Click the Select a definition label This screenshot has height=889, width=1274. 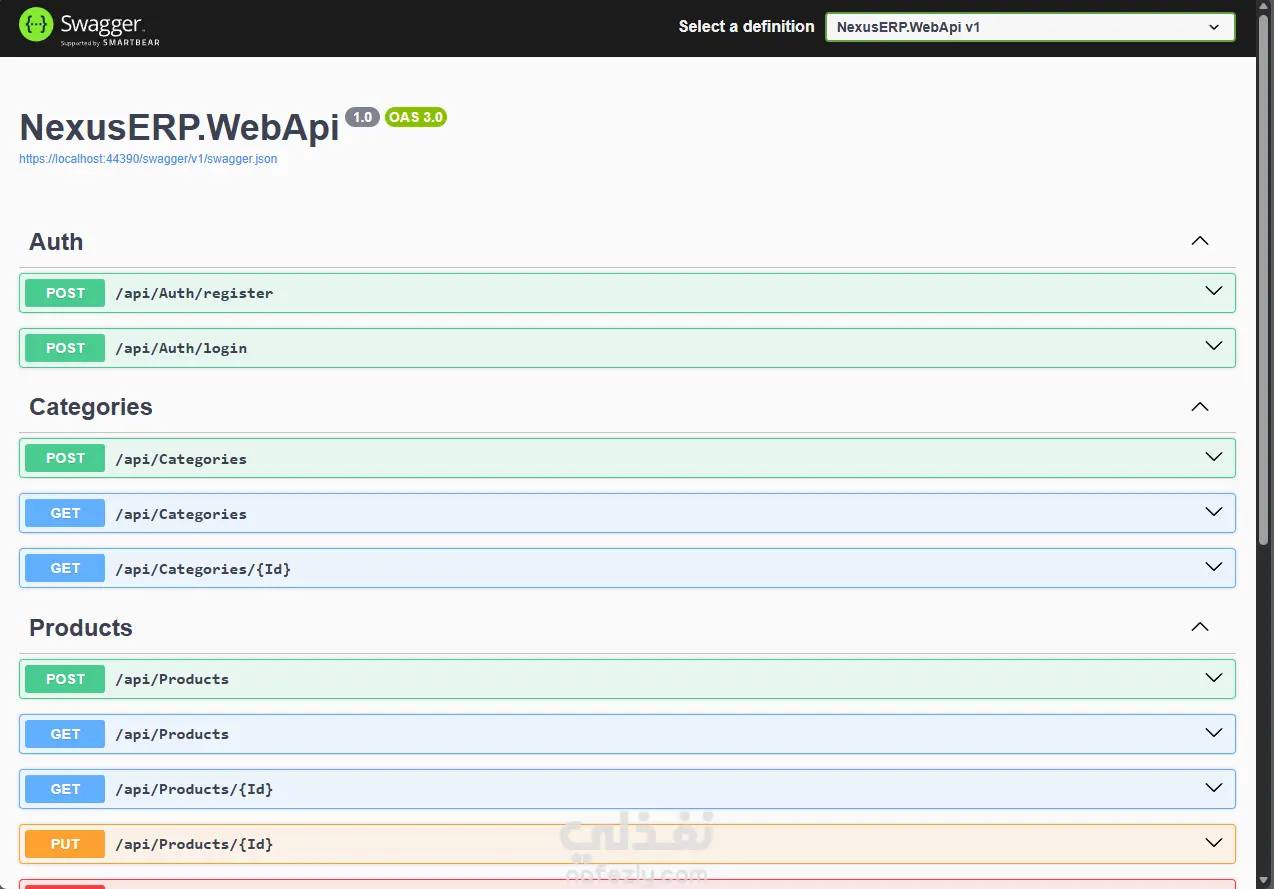click(746, 27)
